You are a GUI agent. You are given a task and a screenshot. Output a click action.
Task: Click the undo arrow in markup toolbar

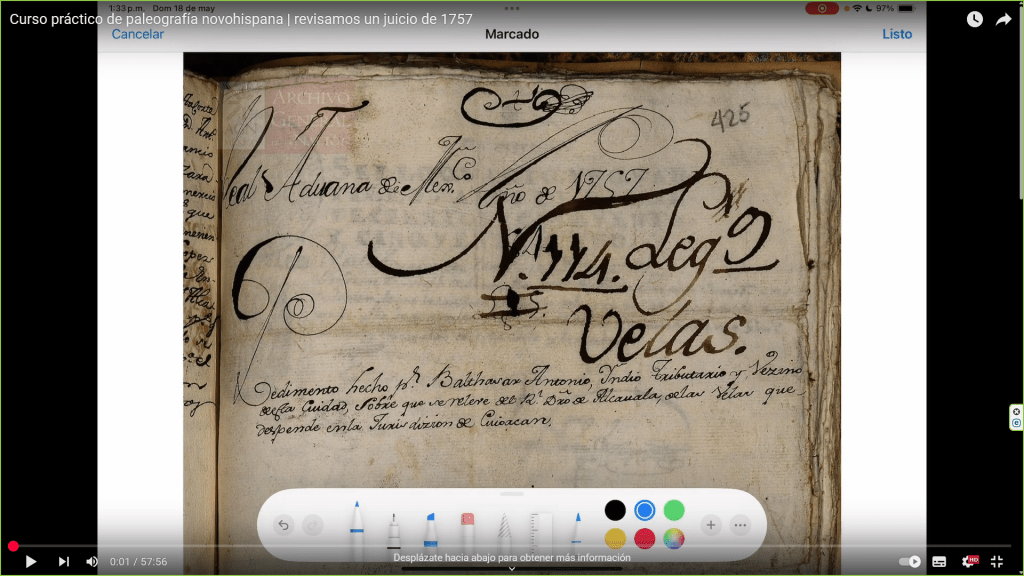click(283, 525)
